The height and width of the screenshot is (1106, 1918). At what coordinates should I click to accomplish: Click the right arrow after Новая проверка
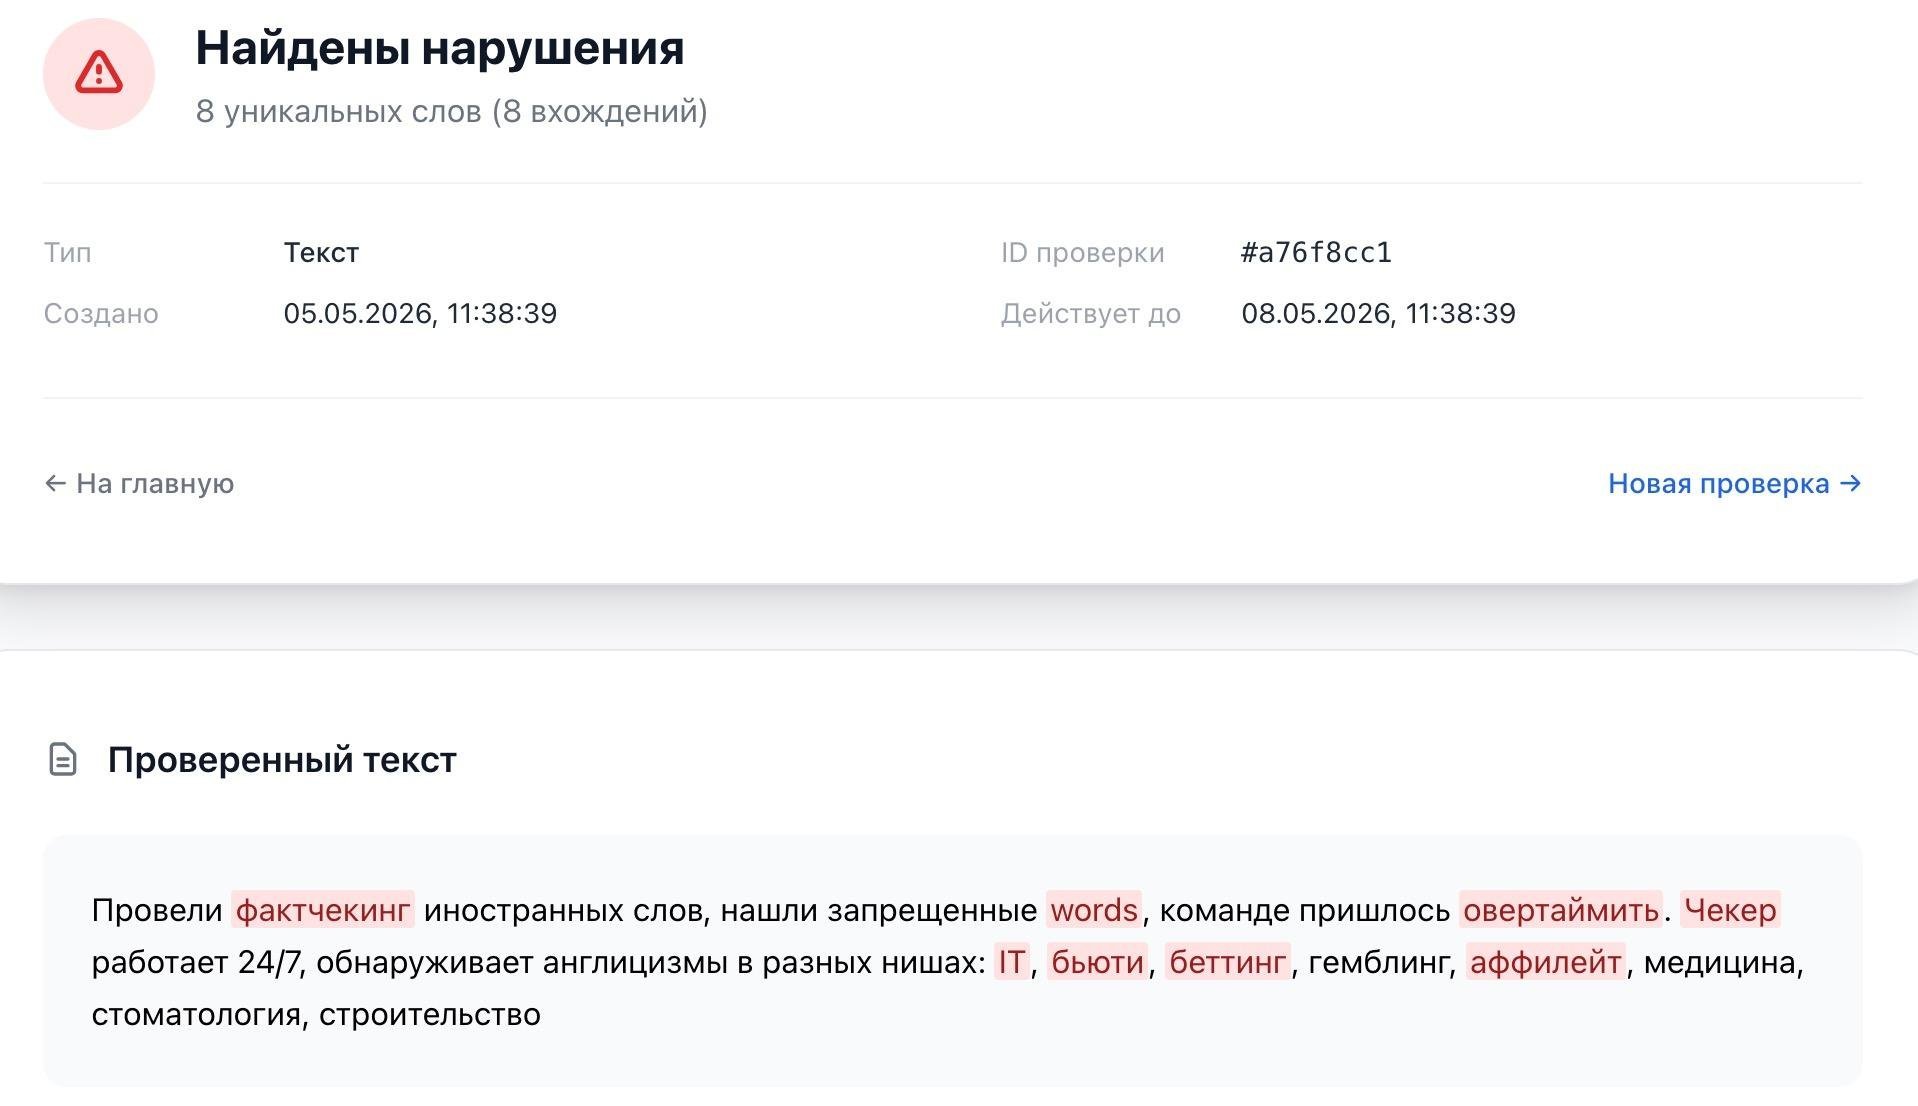(1850, 483)
